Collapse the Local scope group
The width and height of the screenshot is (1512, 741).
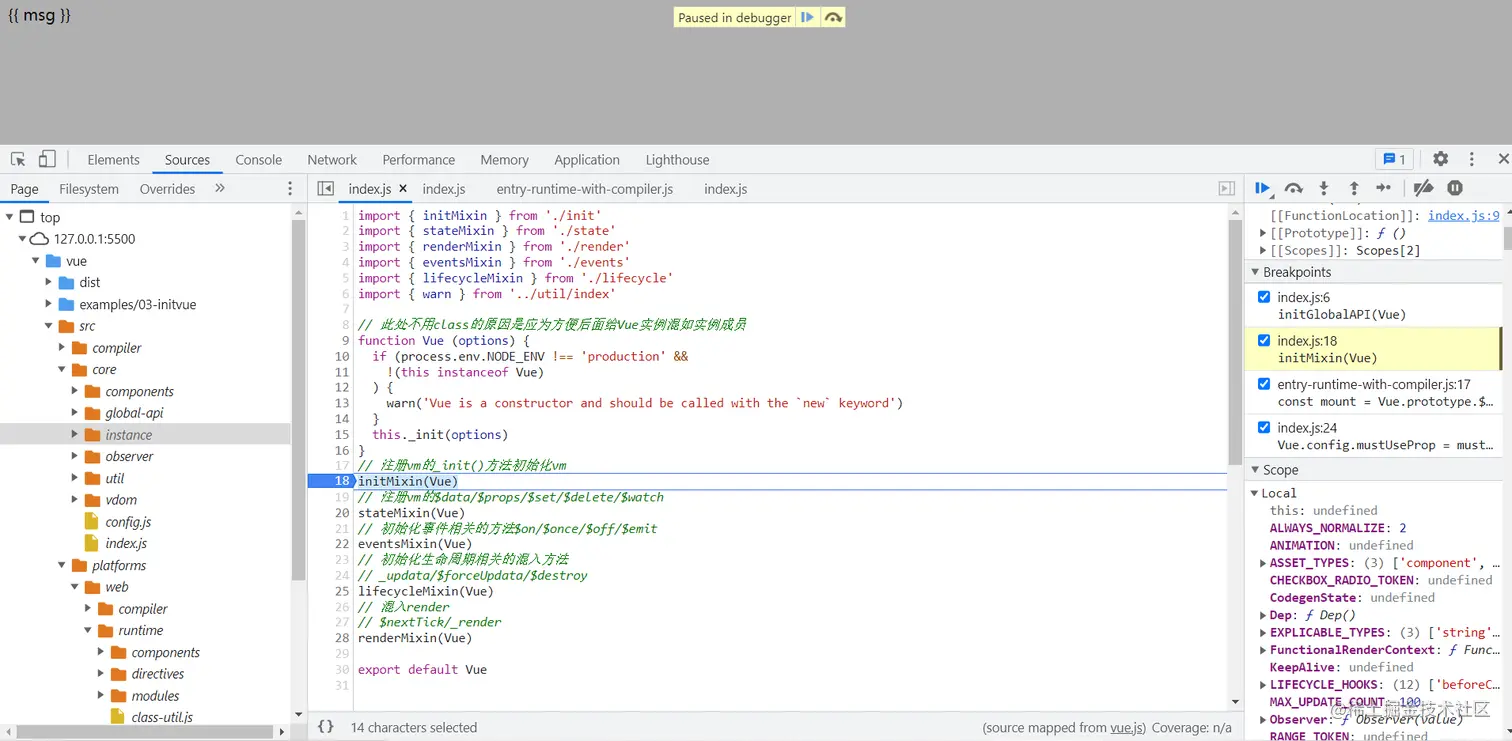click(1255, 493)
